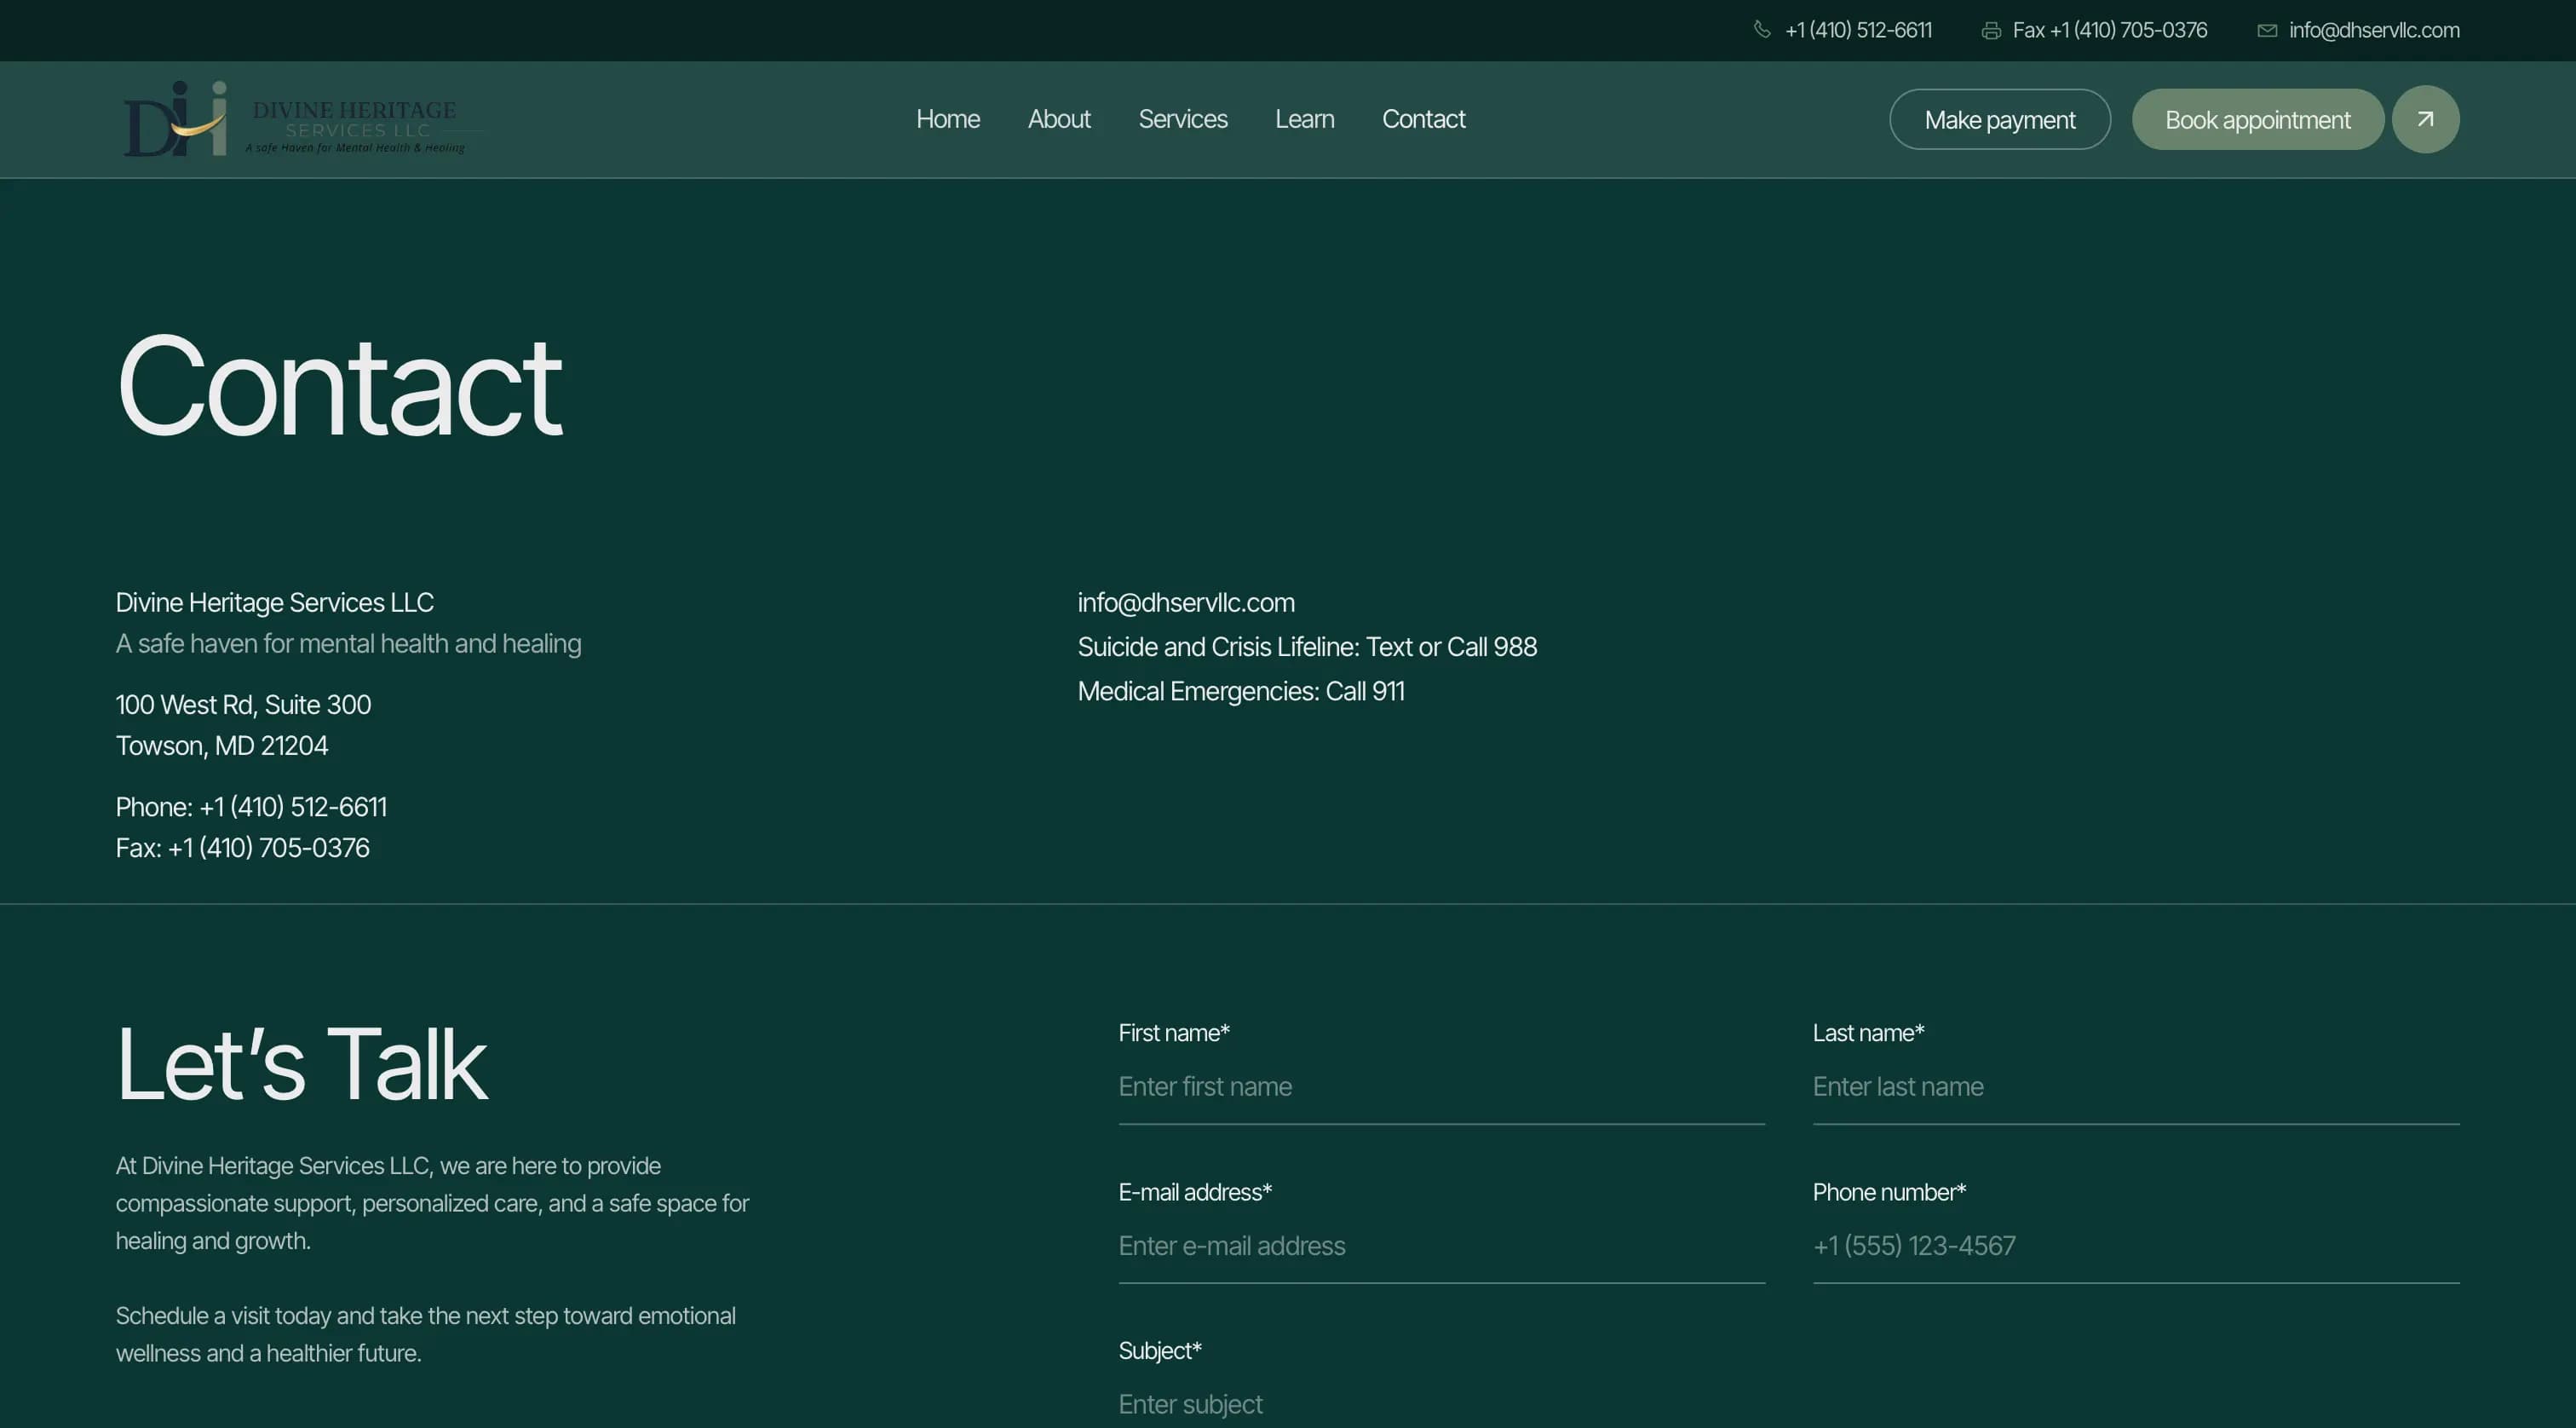This screenshot has height=1428, width=2576.
Task: Click the Towson, MD 21204 text
Action: click(x=222, y=746)
